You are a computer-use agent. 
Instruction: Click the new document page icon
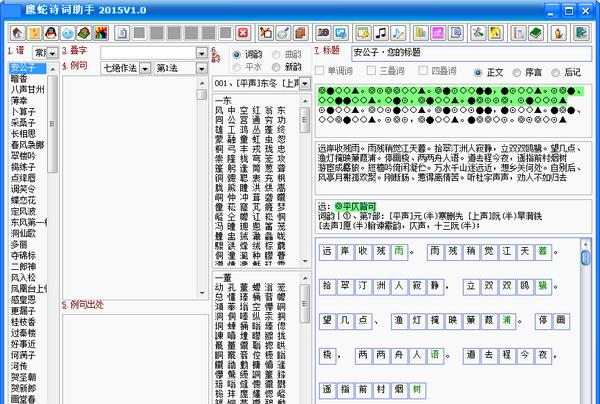[x=121, y=32]
